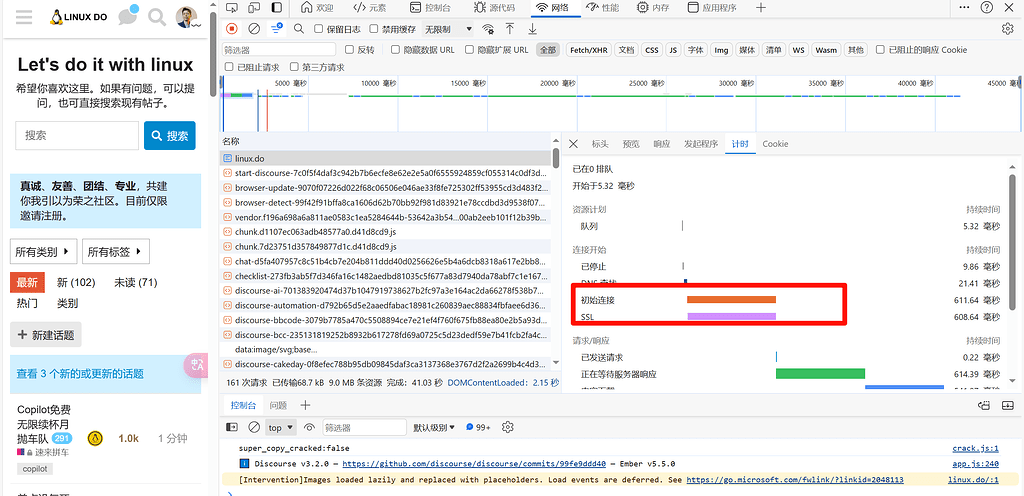1024x496 pixels.
Task: Clear console icon in drawer
Action: click(254, 427)
